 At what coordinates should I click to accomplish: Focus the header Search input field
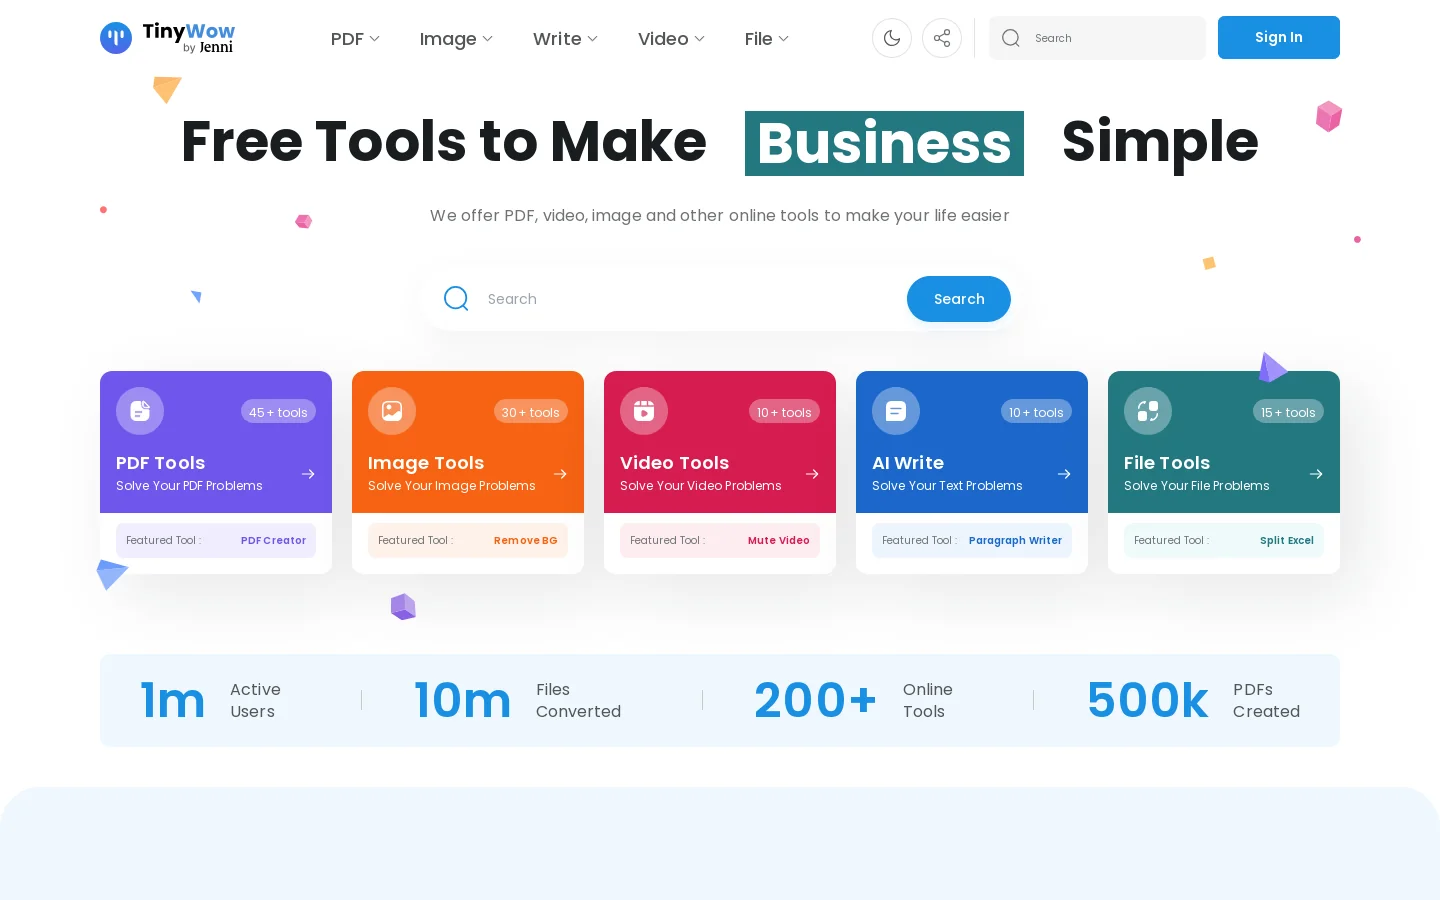click(1097, 38)
